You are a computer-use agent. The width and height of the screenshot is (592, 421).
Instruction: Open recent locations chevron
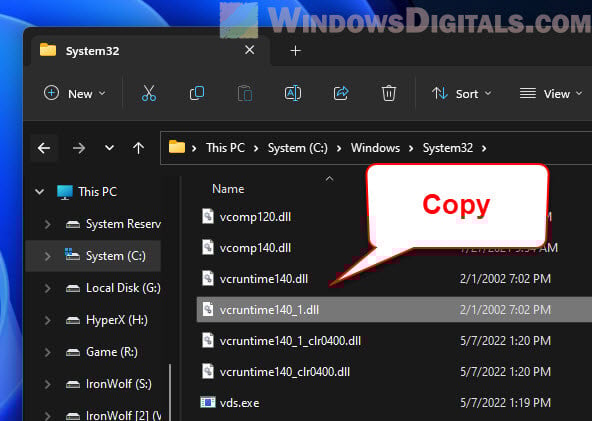click(x=109, y=148)
